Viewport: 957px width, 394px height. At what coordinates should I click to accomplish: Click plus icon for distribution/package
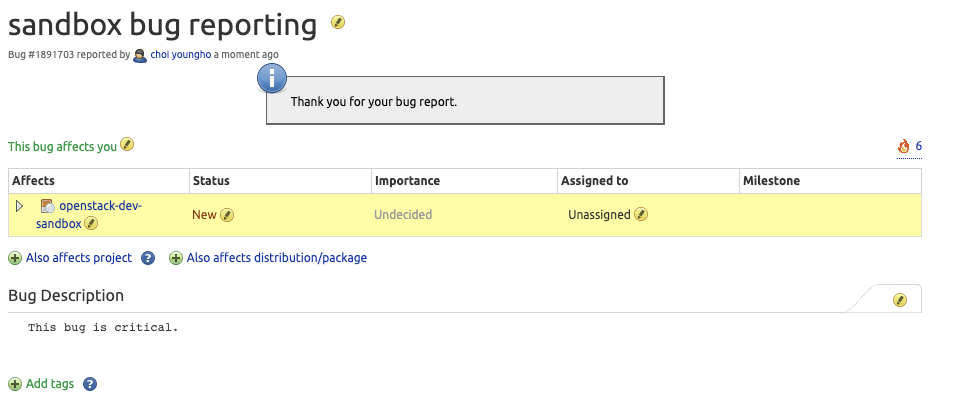point(176,258)
